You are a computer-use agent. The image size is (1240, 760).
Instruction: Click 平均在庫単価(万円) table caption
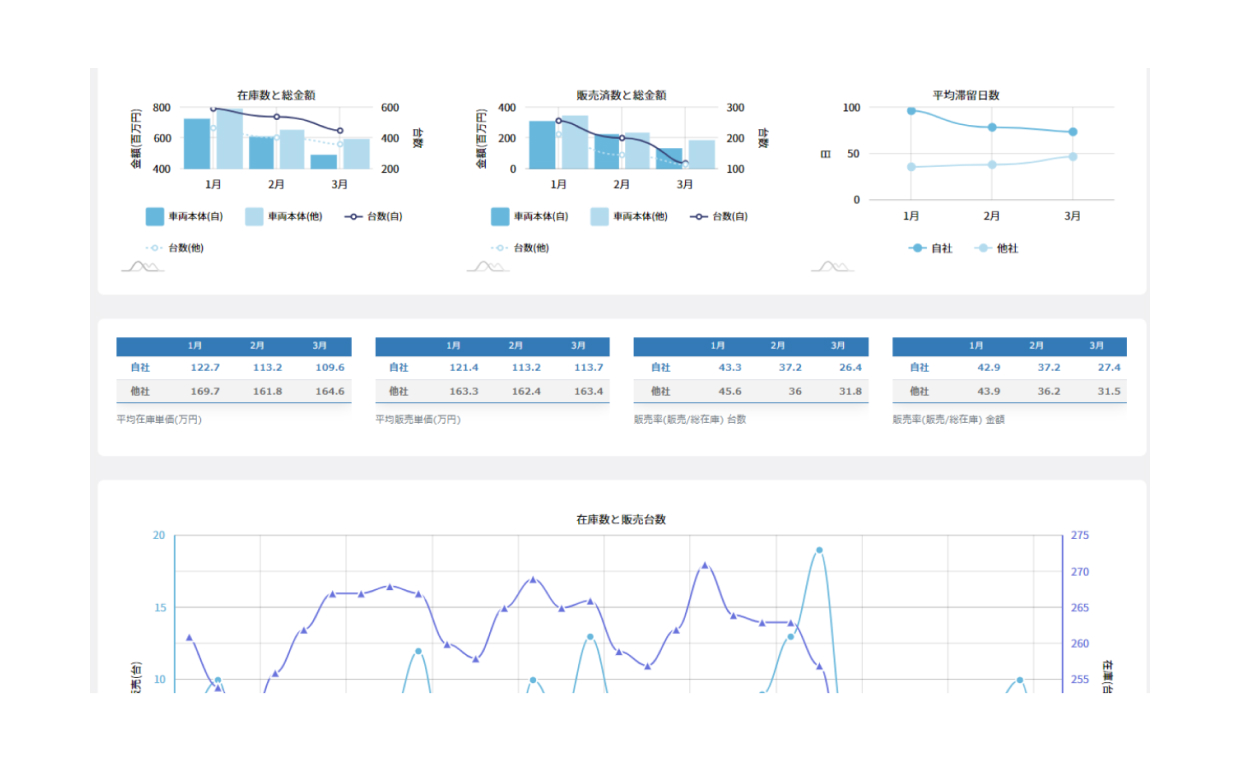click(x=159, y=419)
